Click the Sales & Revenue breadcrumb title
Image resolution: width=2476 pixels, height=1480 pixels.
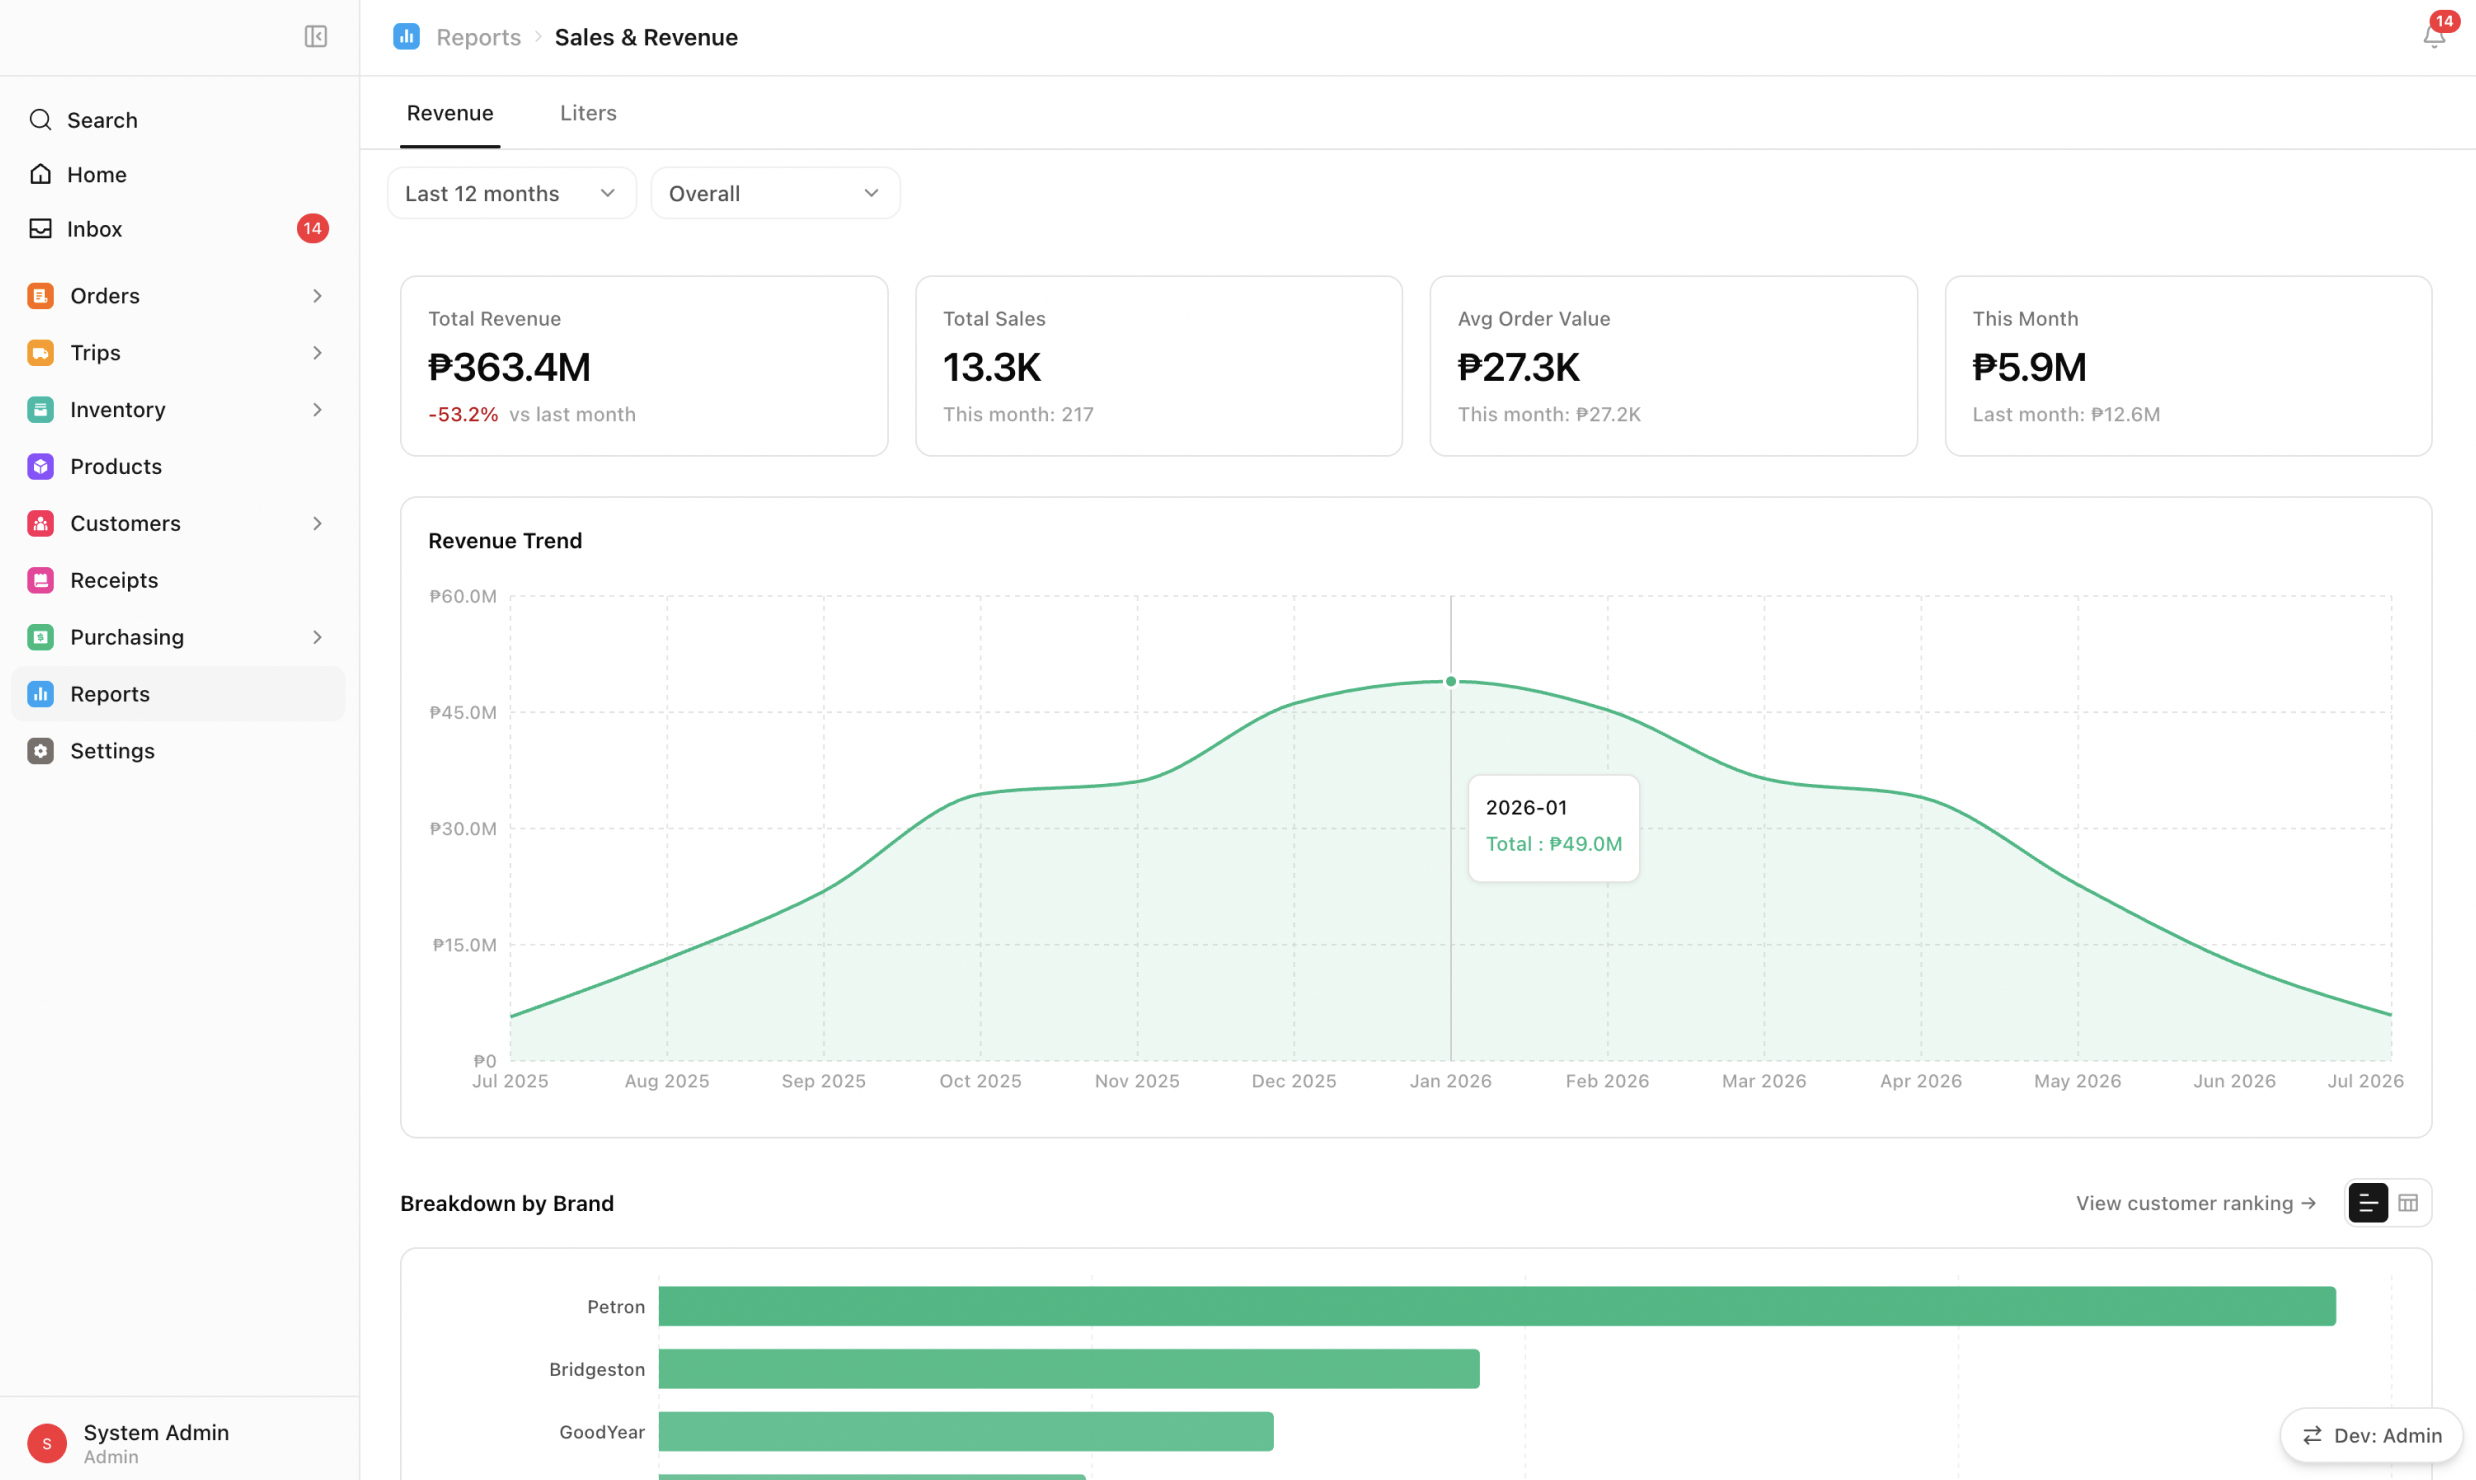pos(646,37)
